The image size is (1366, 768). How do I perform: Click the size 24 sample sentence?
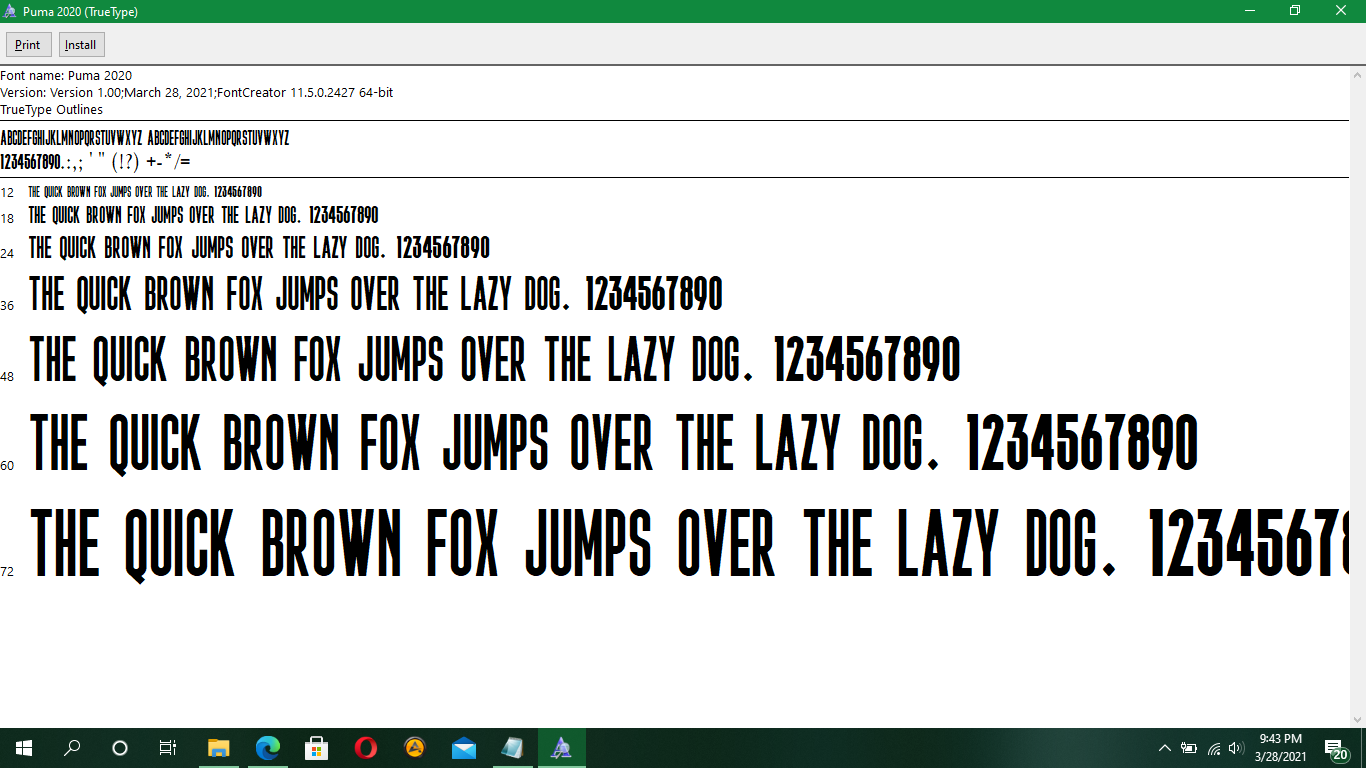260,247
